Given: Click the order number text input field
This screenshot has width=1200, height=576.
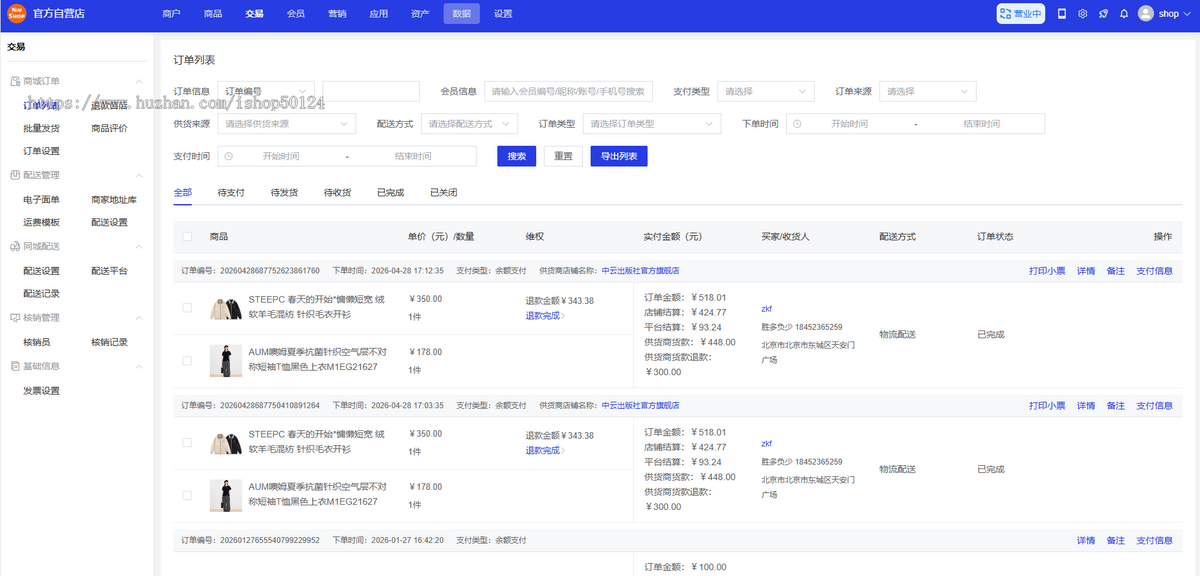Looking at the screenshot, I should point(371,91).
